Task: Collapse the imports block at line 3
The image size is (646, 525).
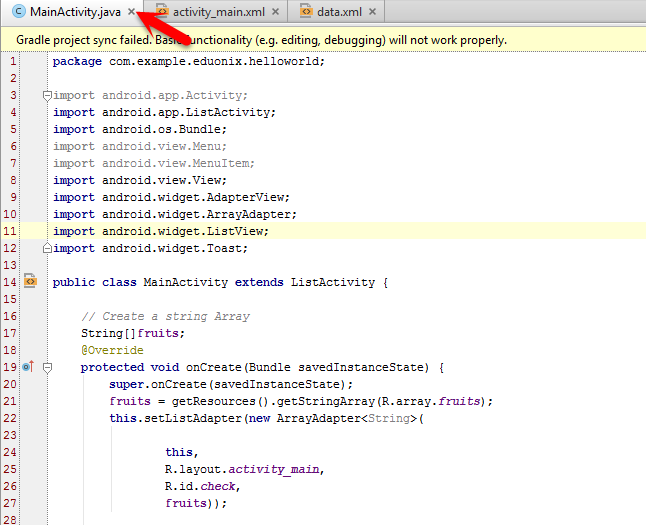Action: 47,96
